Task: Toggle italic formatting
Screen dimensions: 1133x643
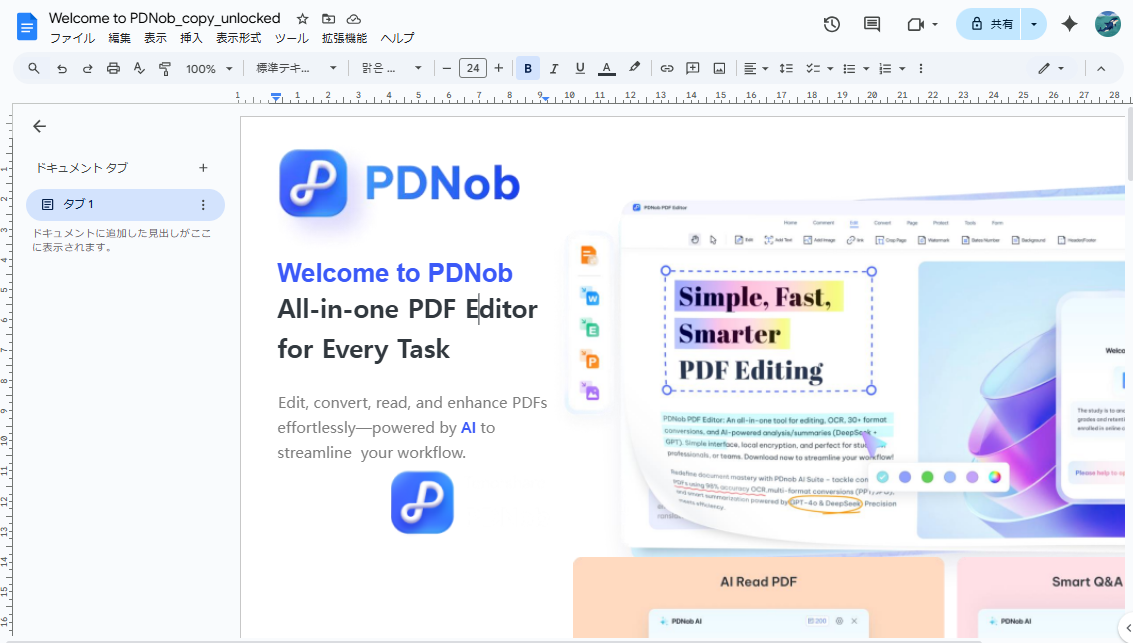Action: [x=554, y=69]
